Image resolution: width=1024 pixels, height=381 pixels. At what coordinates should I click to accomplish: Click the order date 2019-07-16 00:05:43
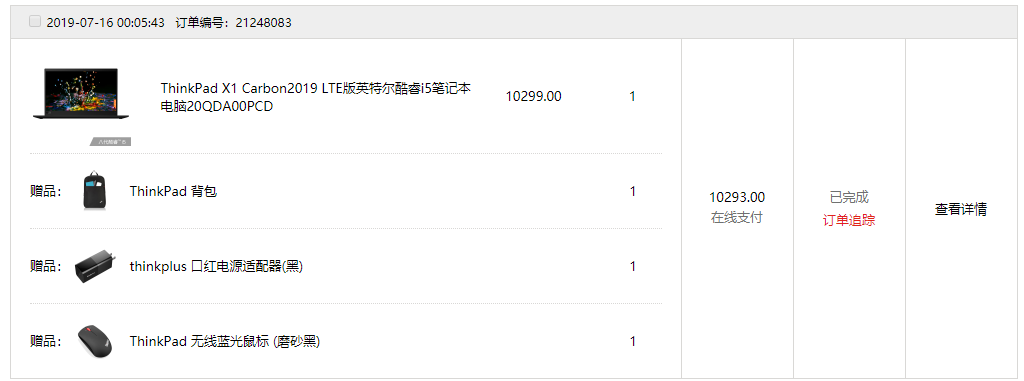[x=106, y=23]
